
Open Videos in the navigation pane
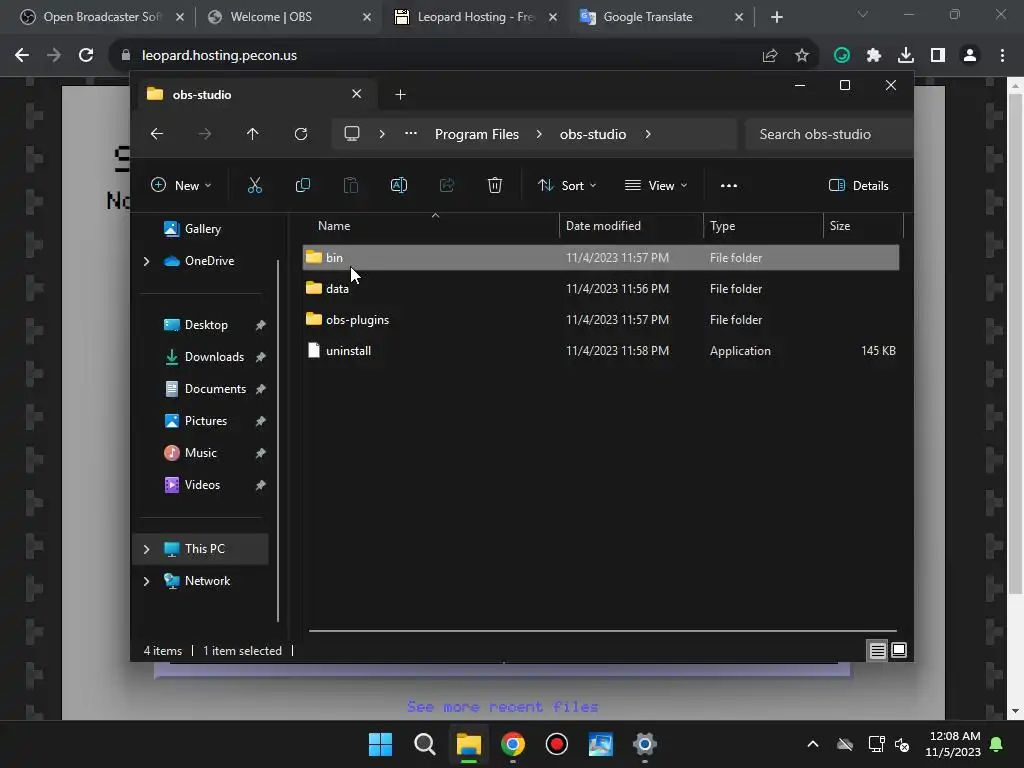click(x=202, y=485)
